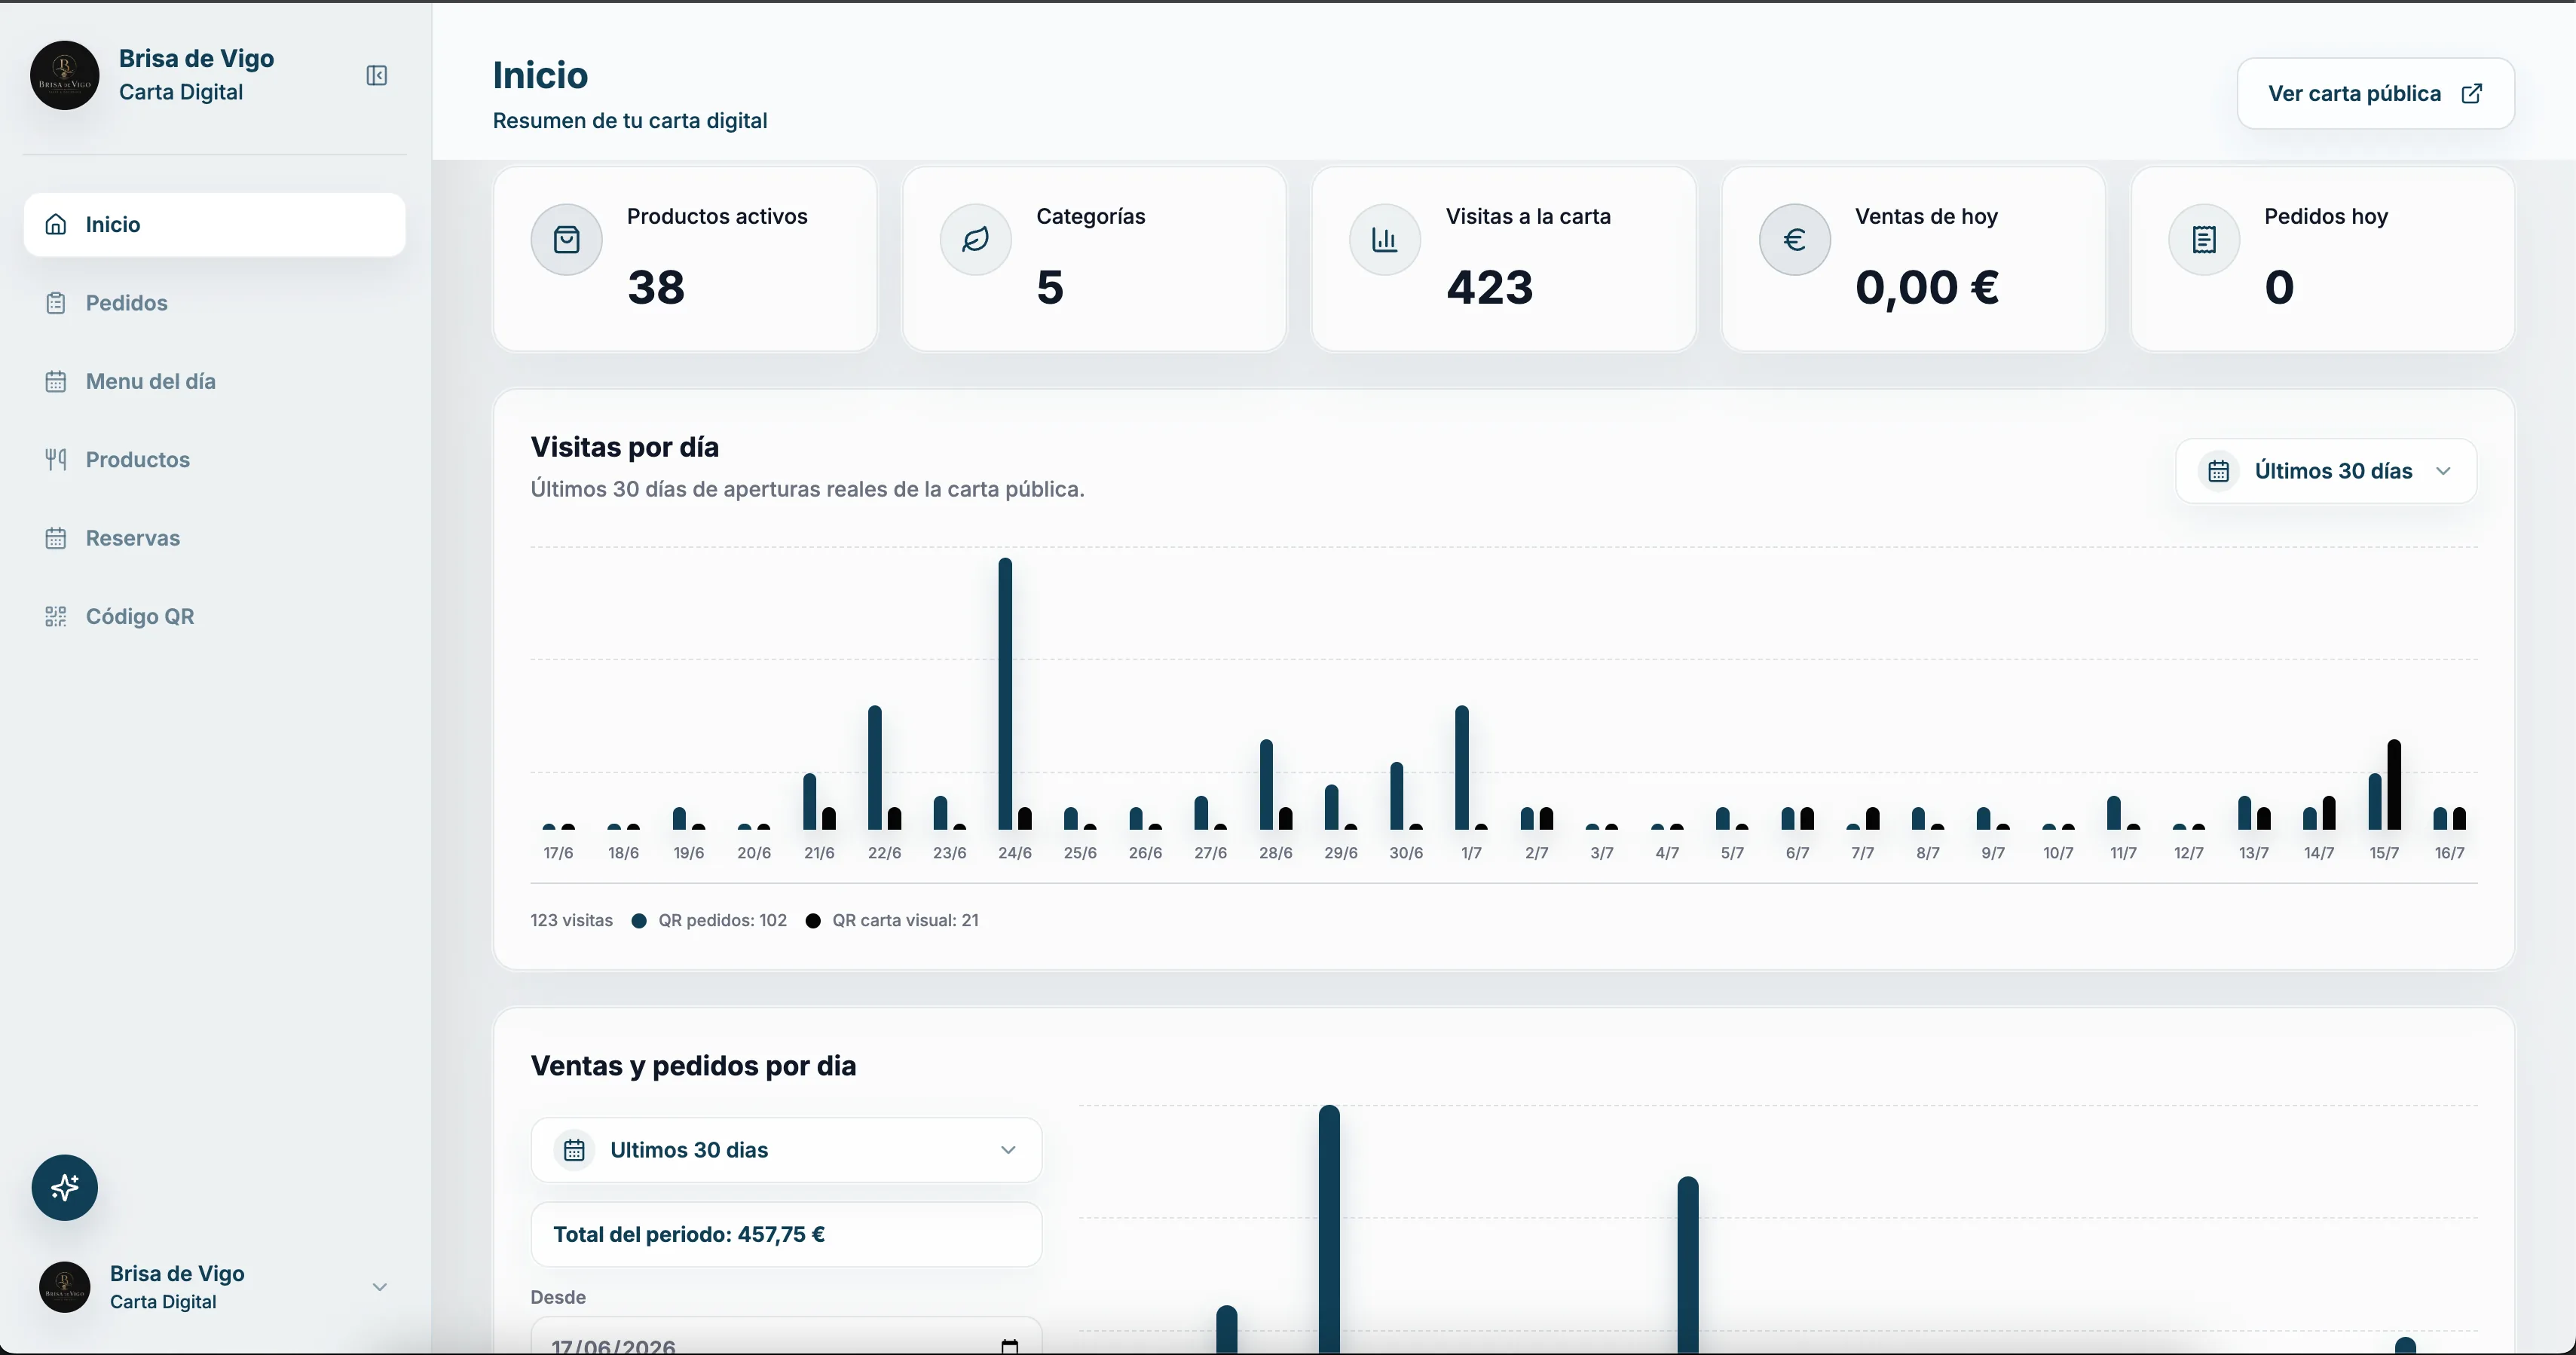The image size is (2576, 1355).
Task: Click the Resumen de tu carta digital subtitle
Action: tap(630, 121)
